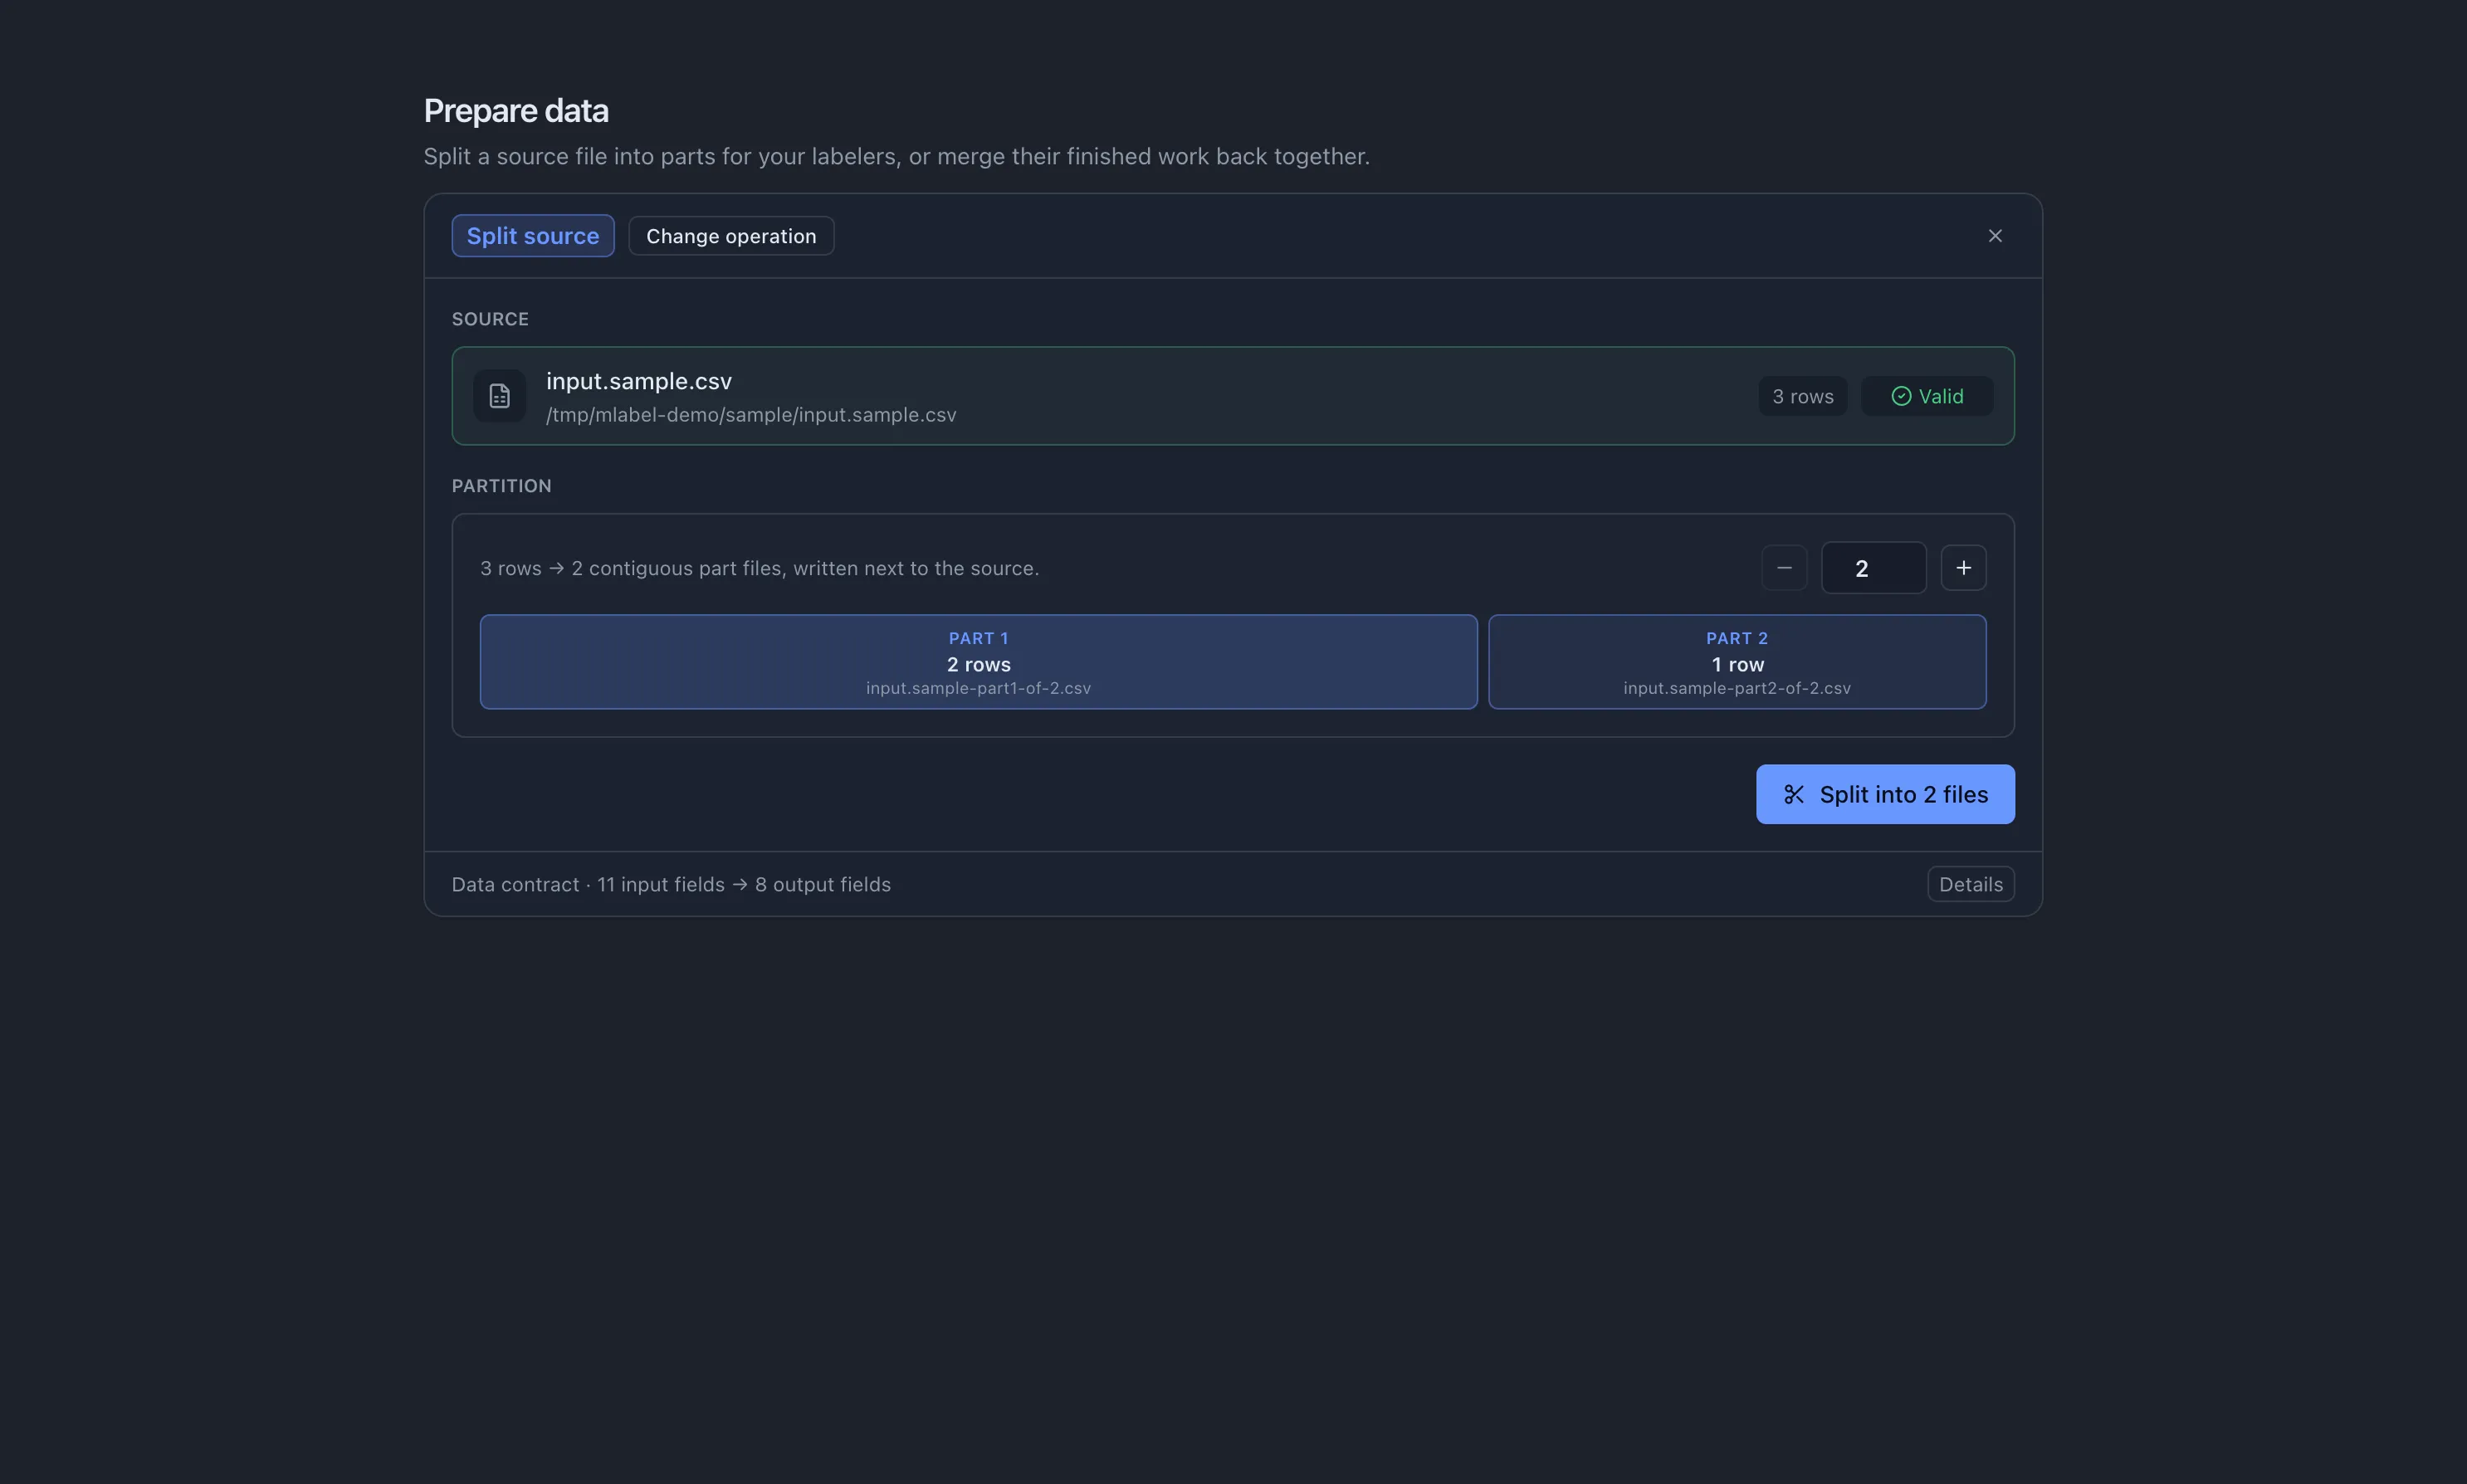Click the /tmp/mlabel-demo/sample path text
Screen dimensions: 2467x1484
pyautogui.click(x=751, y=415)
